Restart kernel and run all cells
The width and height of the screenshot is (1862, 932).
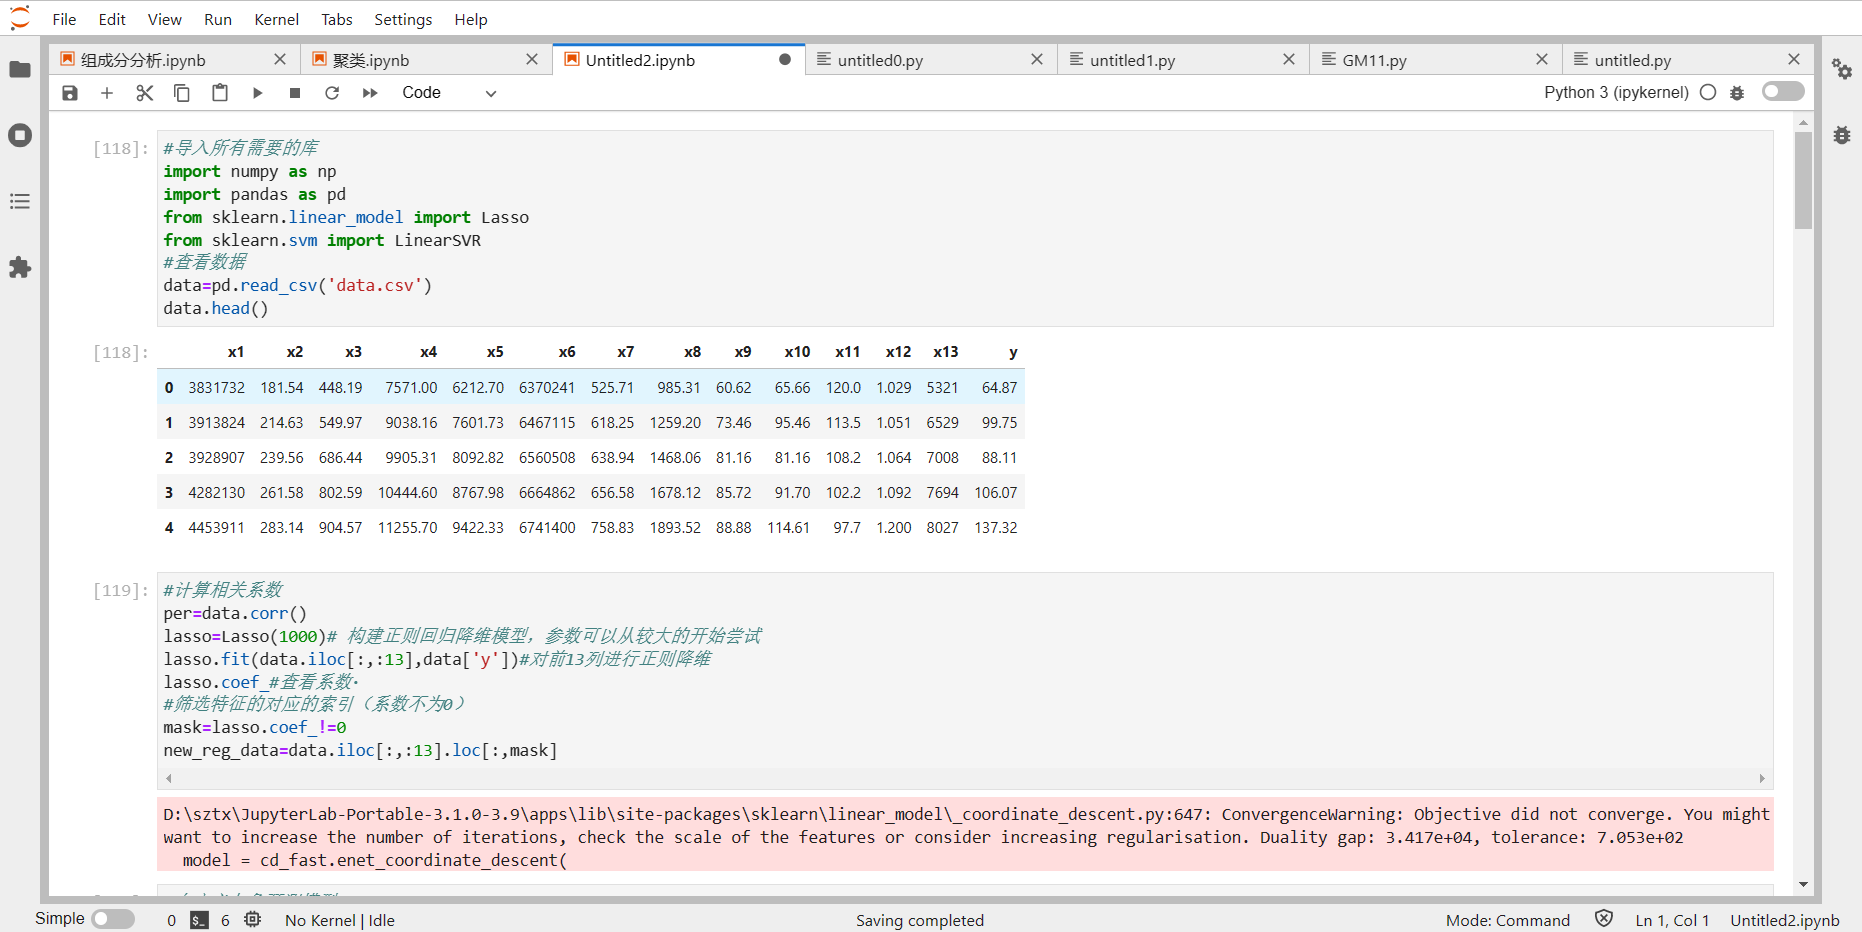tap(370, 93)
